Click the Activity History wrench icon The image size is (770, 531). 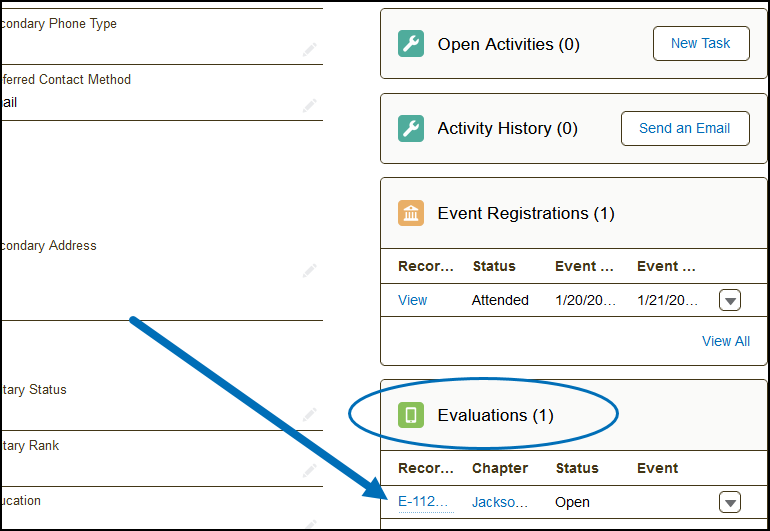pos(411,129)
